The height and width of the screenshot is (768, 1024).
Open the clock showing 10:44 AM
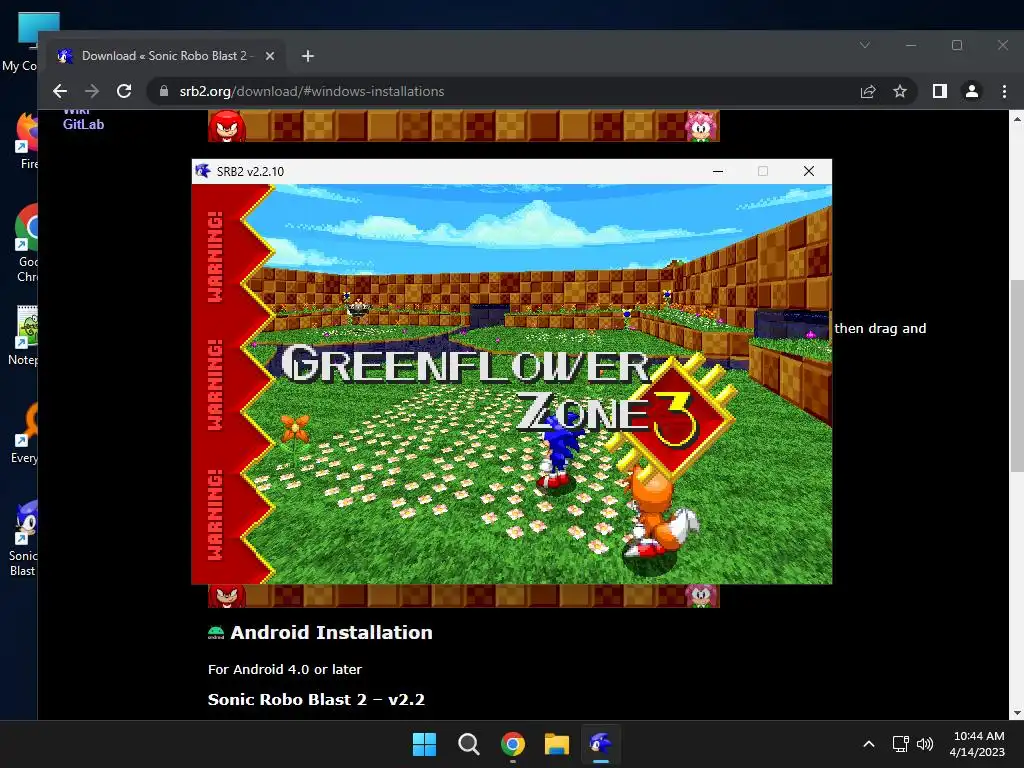coord(978,744)
